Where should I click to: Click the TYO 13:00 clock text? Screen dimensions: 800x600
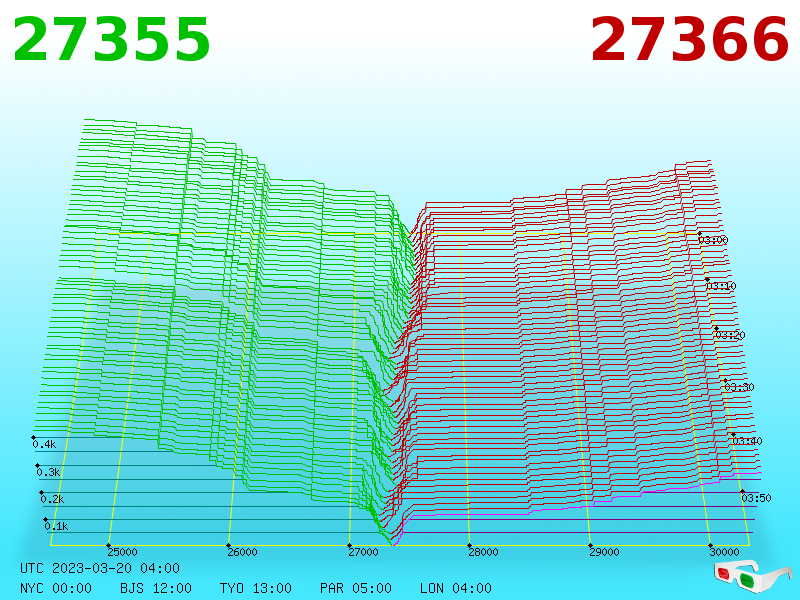pos(256,588)
